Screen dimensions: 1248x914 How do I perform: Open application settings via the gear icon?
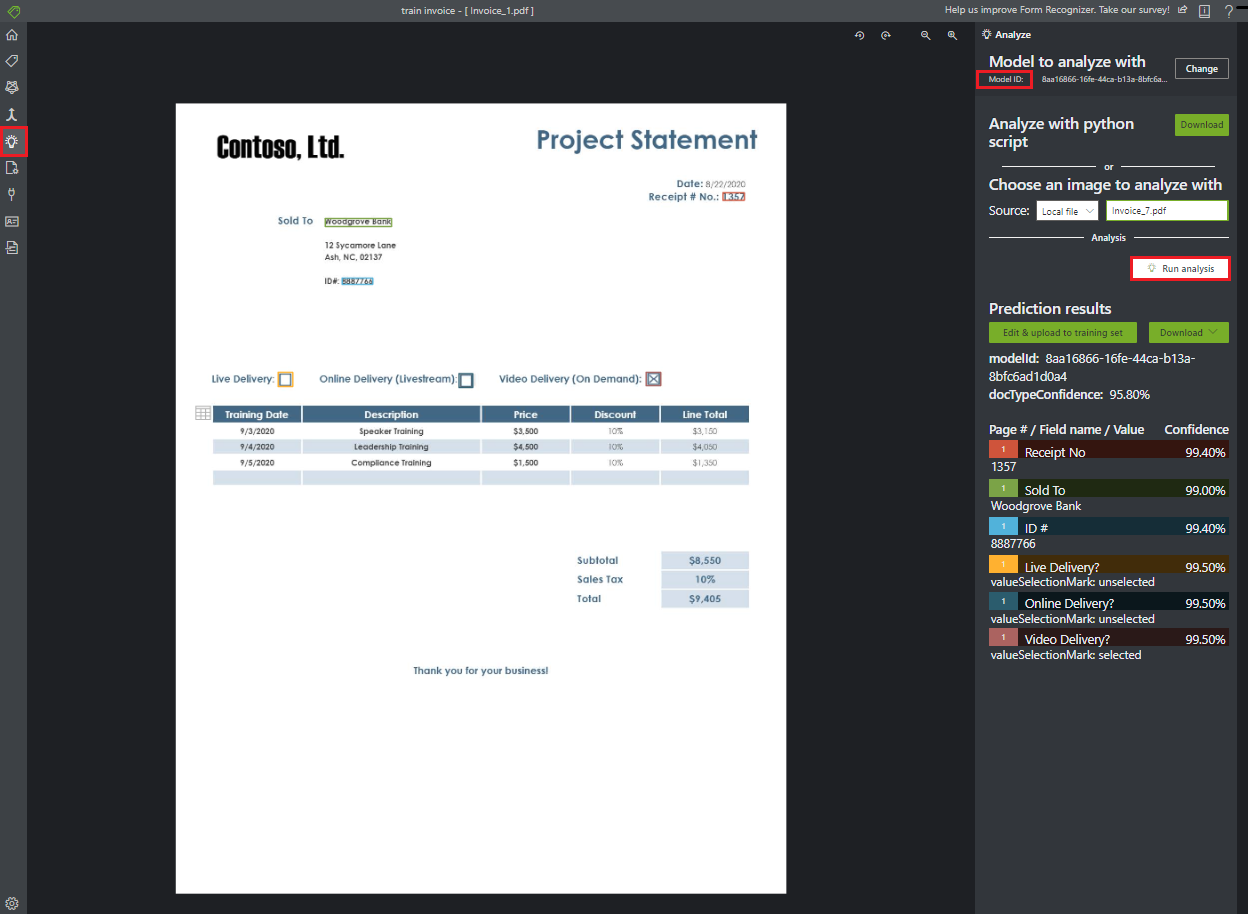point(12,902)
